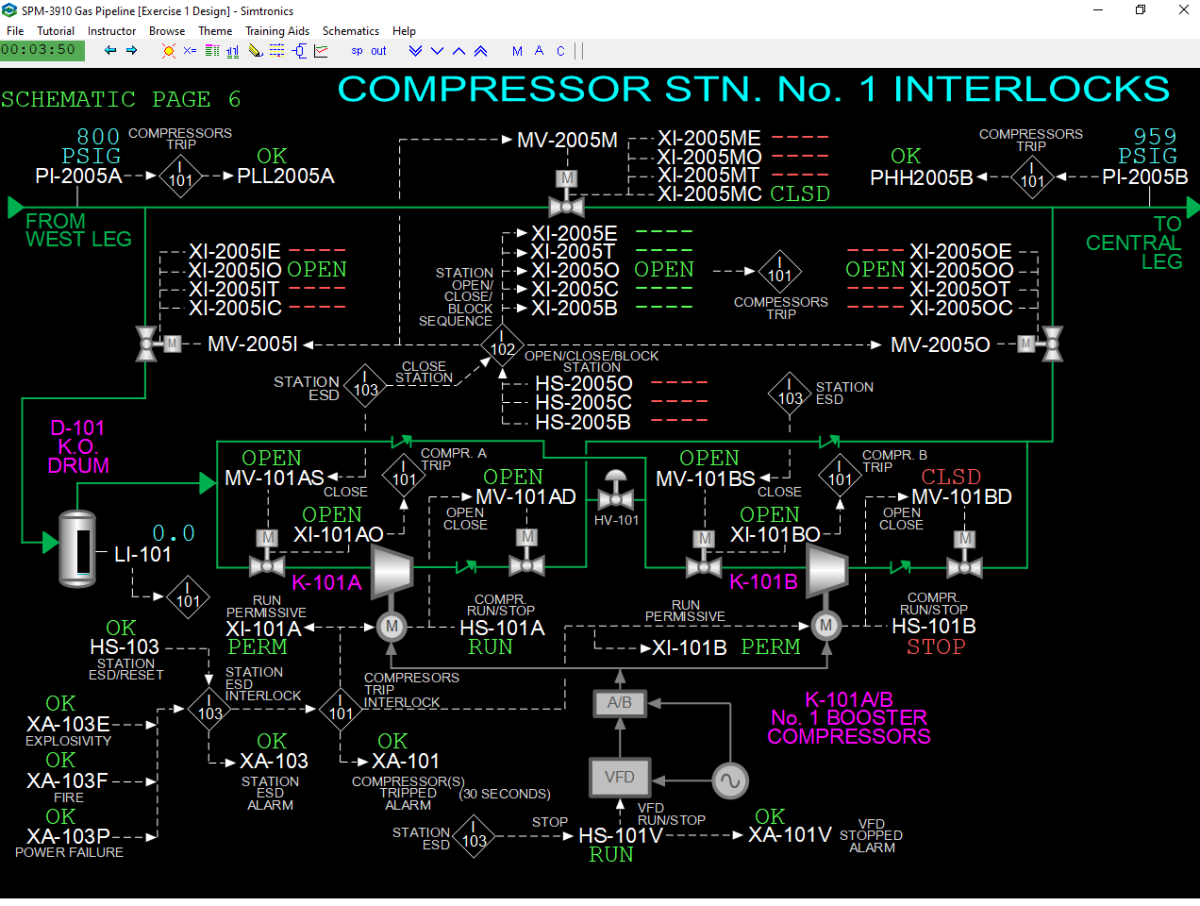The width and height of the screenshot is (1200, 906).
Task: Click the single down chevron toolbar icon
Action: pos(438,51)
